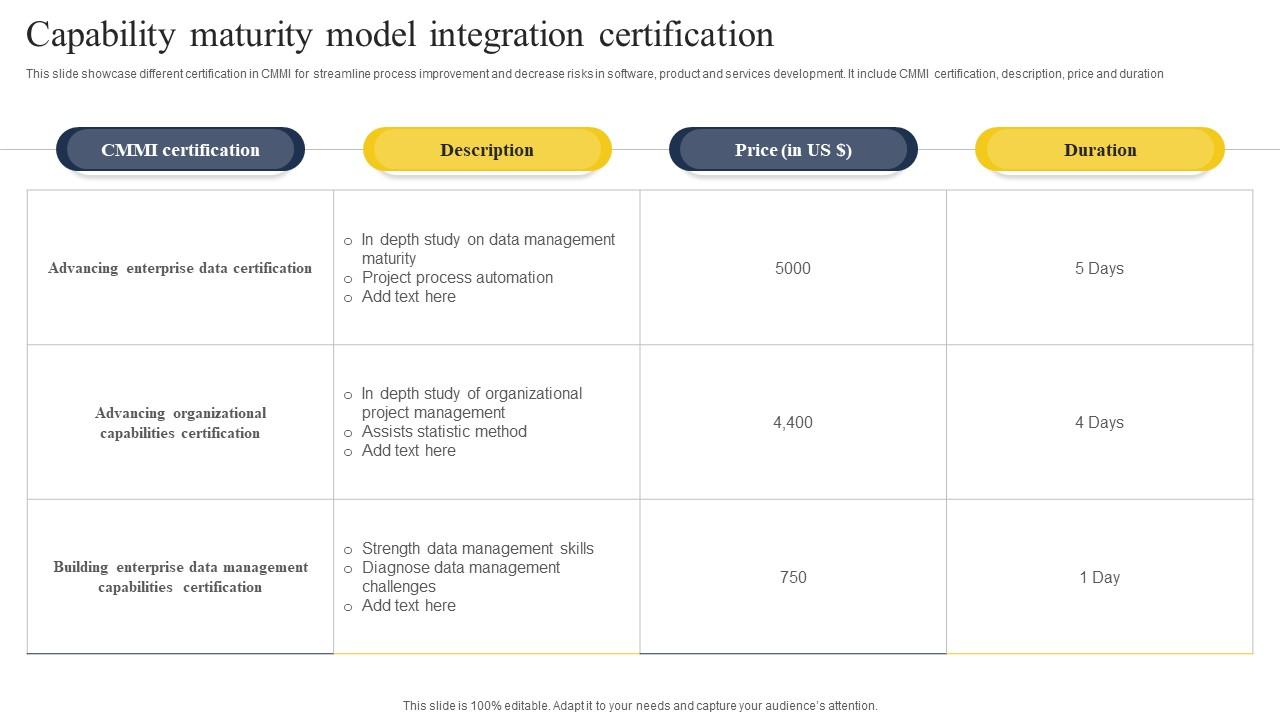Screen dimensions: 1280x720
Task: Click the 5 Days duration cell
Action: [1100, 268]
